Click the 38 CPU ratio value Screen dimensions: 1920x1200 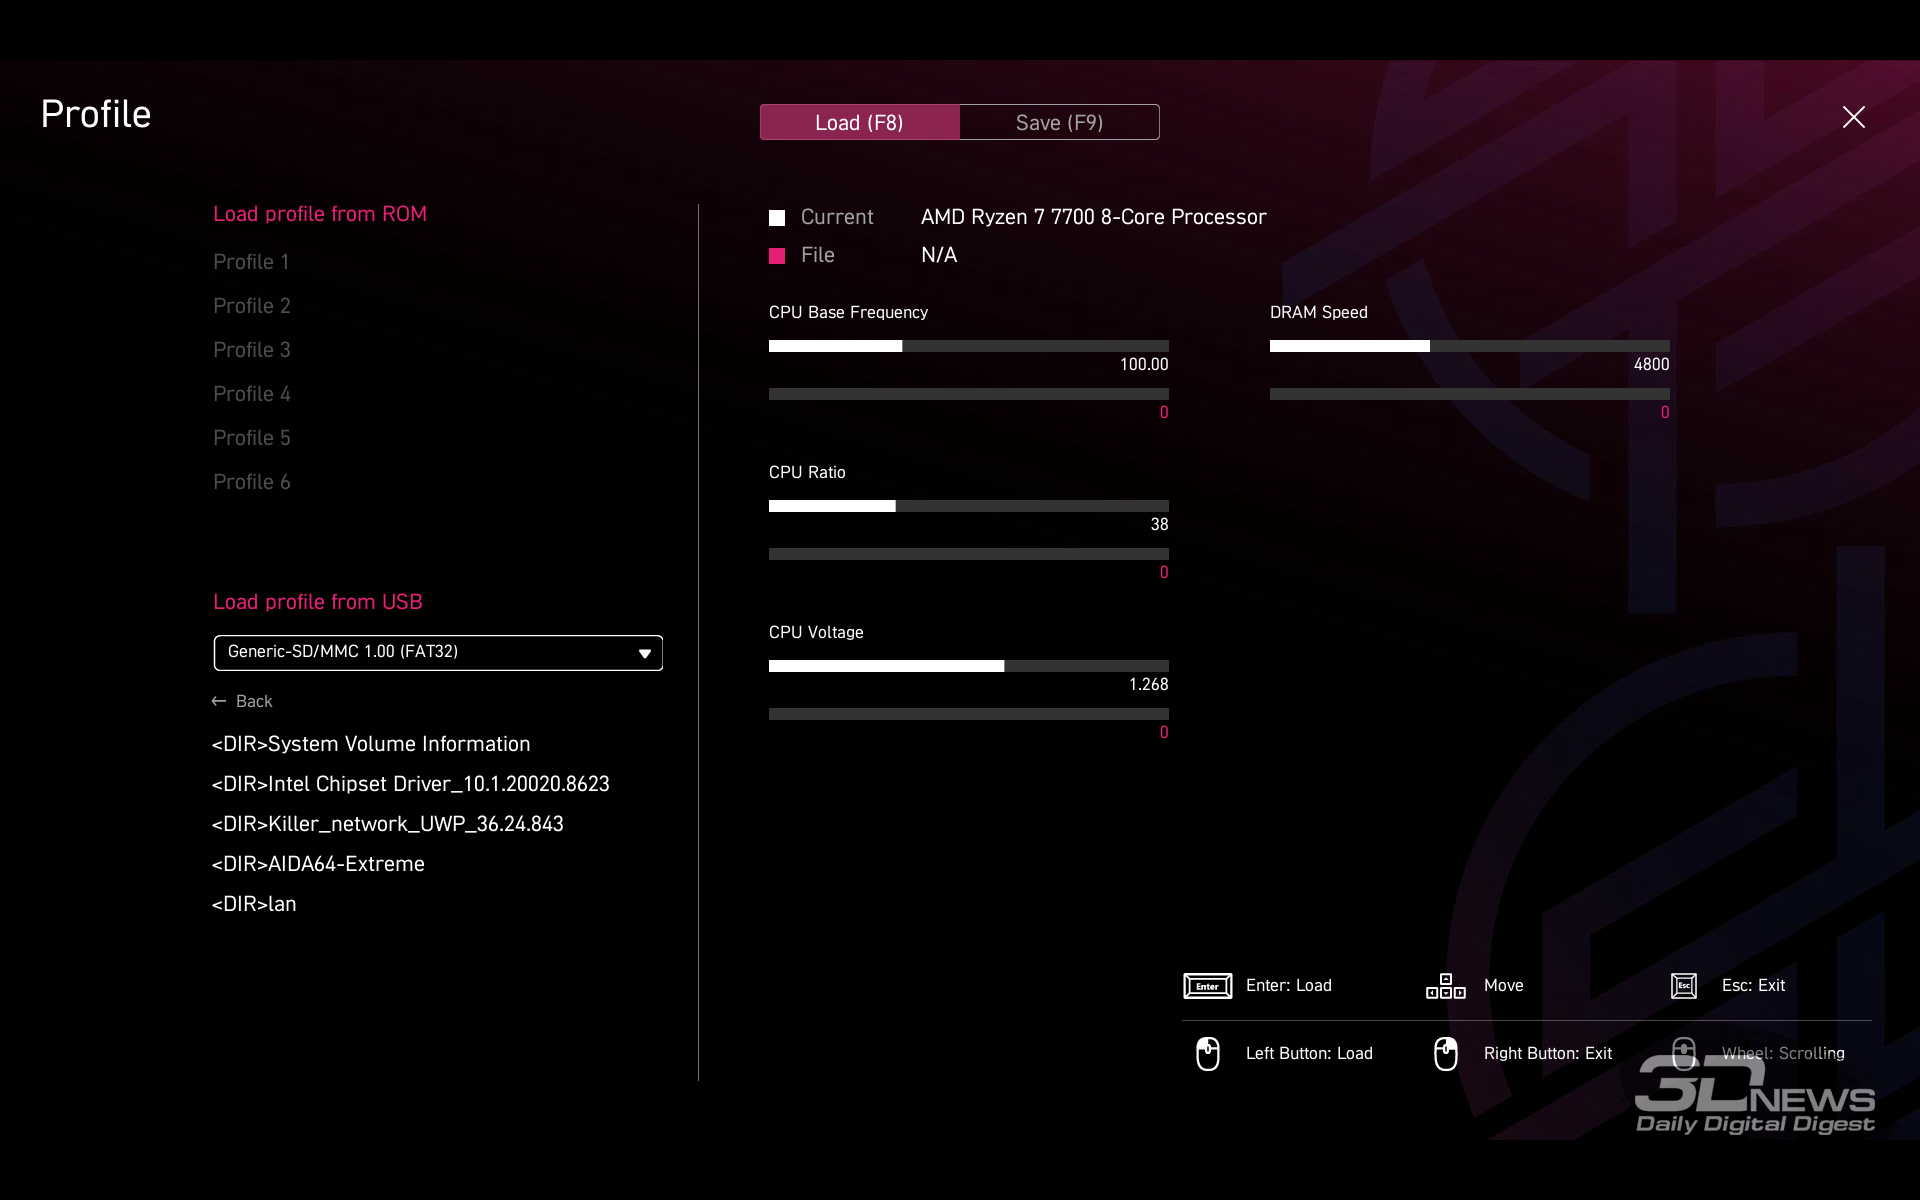click(x=1159, y=525)
